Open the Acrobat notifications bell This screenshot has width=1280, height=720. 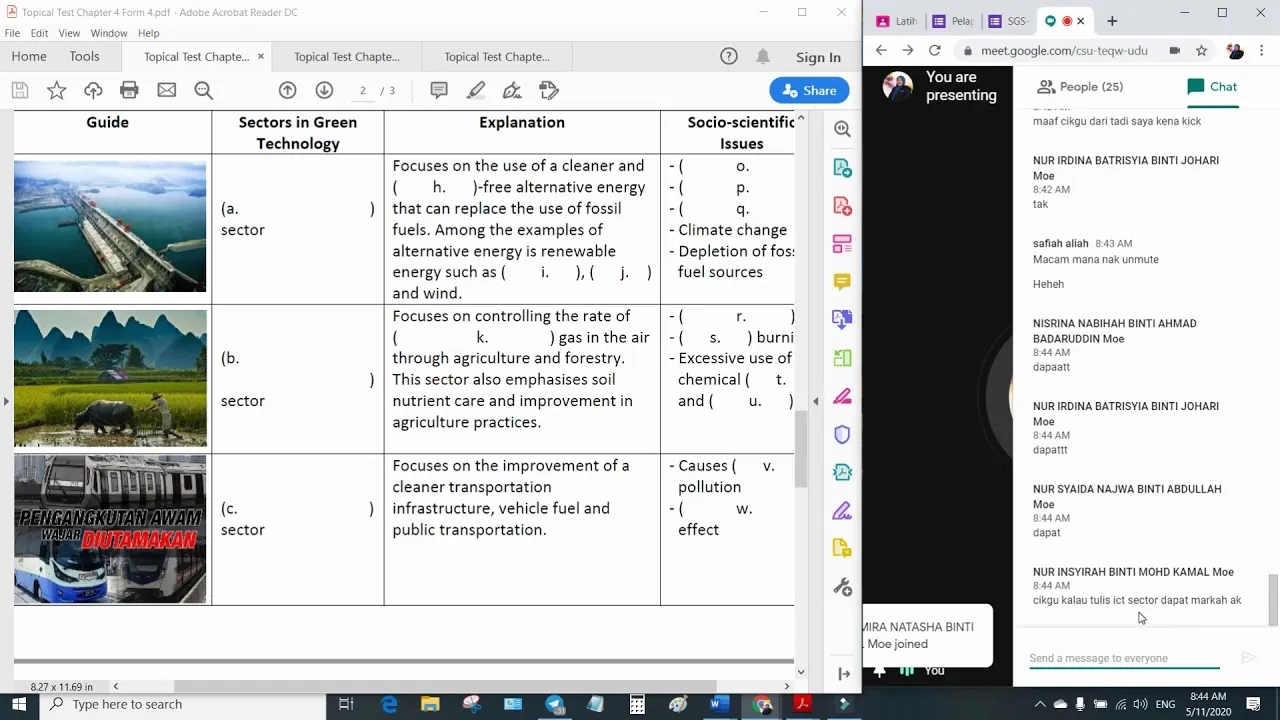[x=764, y=57]
